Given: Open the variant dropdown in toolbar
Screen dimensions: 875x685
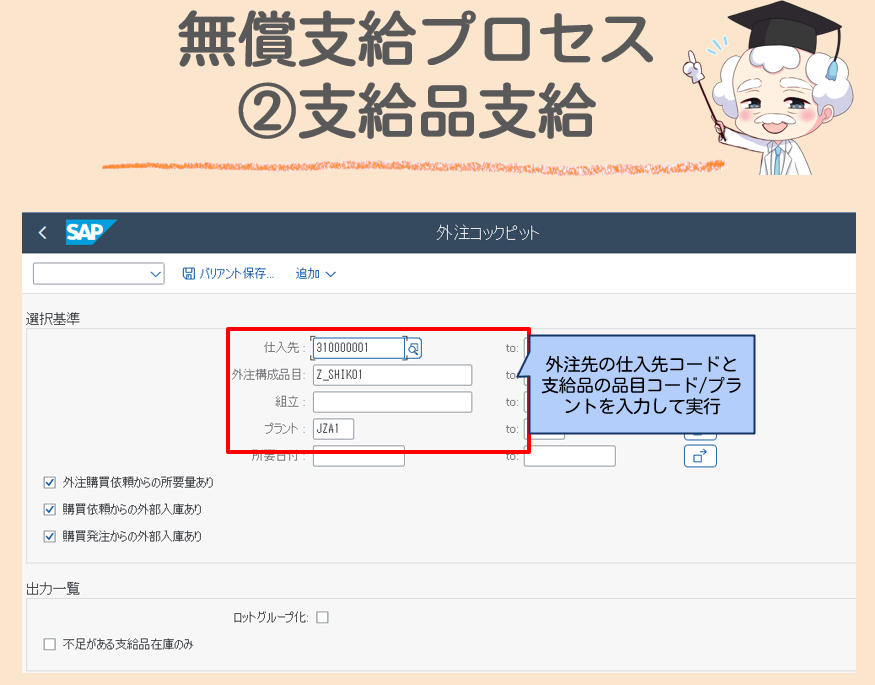Looking at the screenshot, I should 98,274.
